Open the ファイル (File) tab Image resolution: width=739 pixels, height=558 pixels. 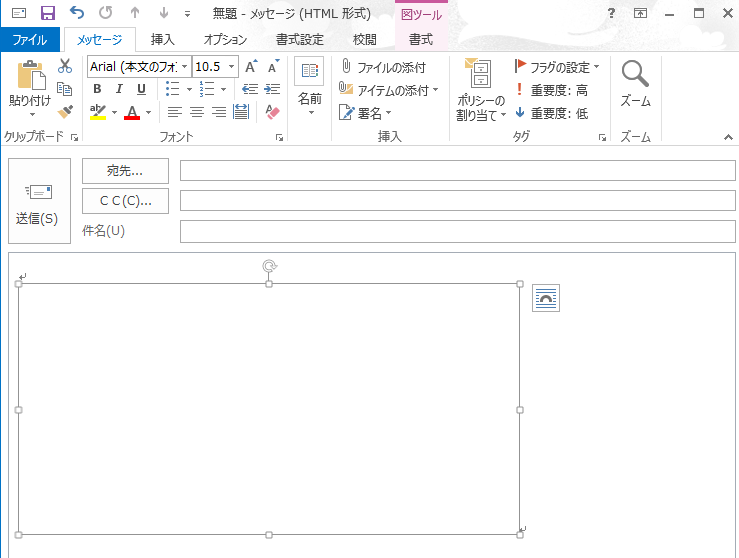coord(30,40)
